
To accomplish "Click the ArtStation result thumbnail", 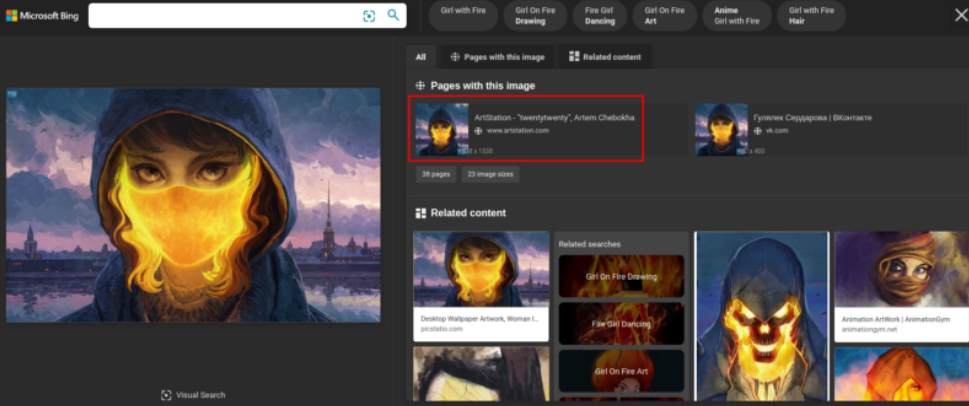I will [x=442, y=129].
